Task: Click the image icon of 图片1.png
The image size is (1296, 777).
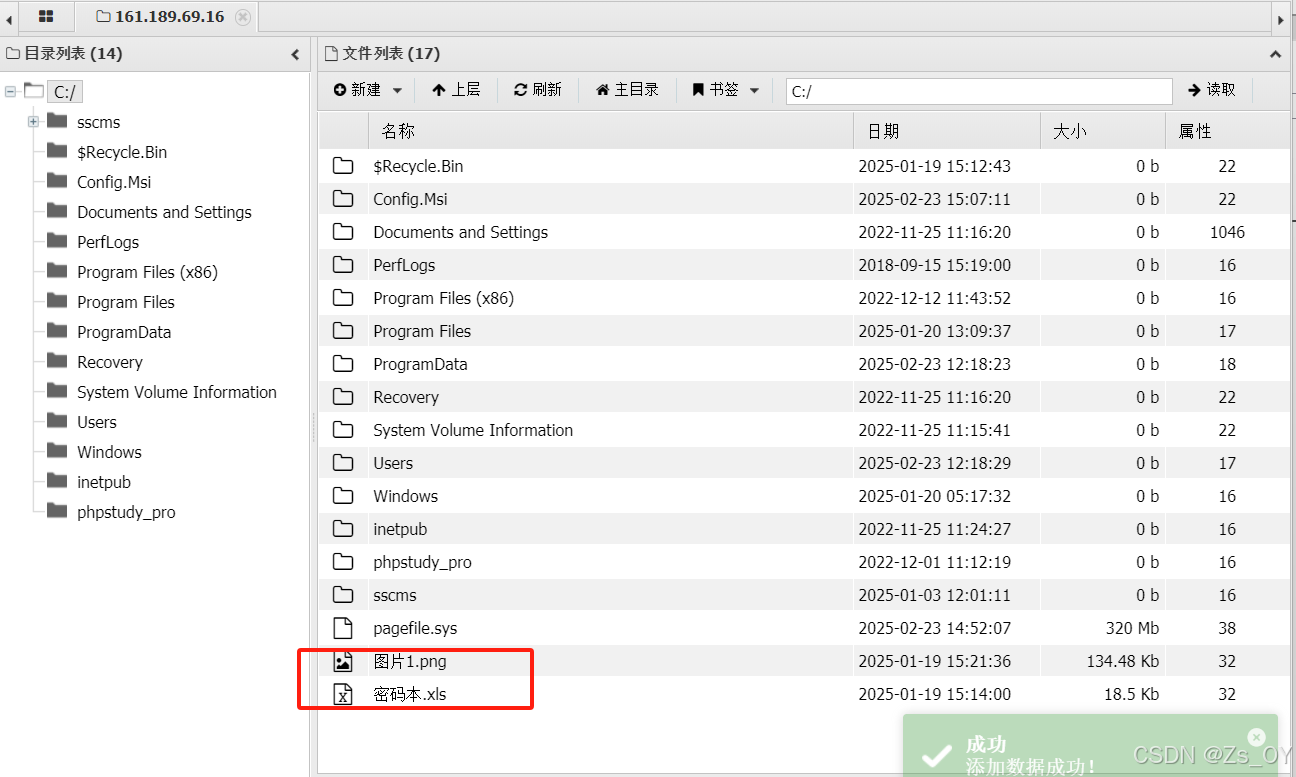Action: (343, 661)
